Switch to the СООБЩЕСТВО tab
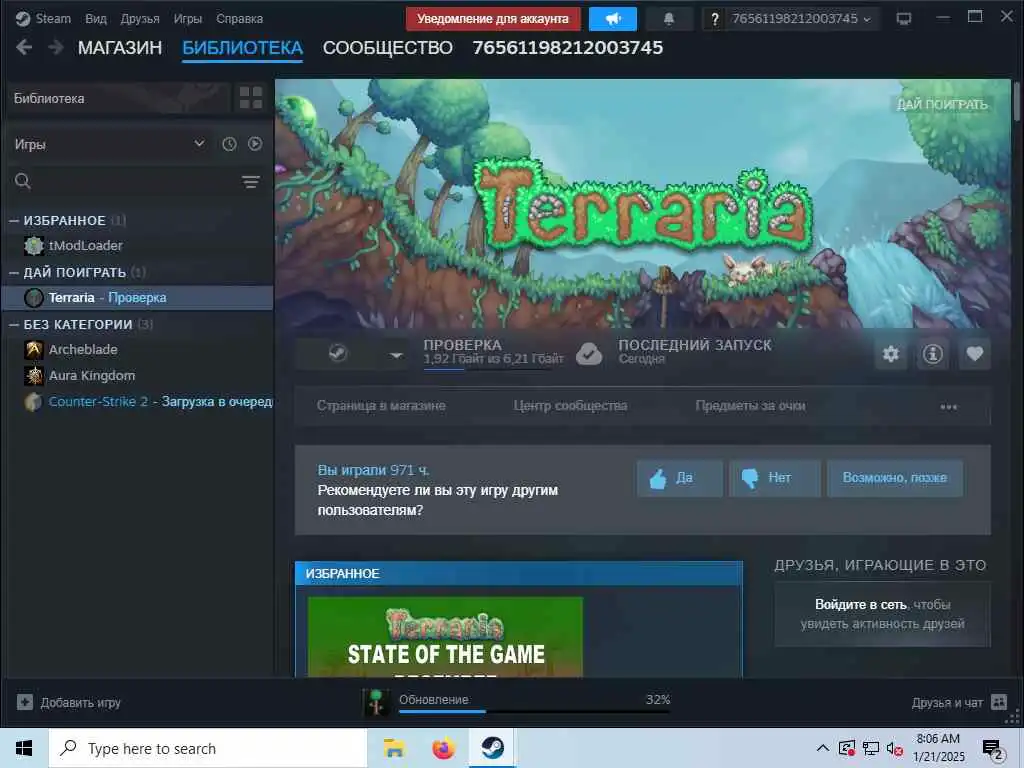The height and width of the screenshot is (768, 1024). tap(387, 48)
